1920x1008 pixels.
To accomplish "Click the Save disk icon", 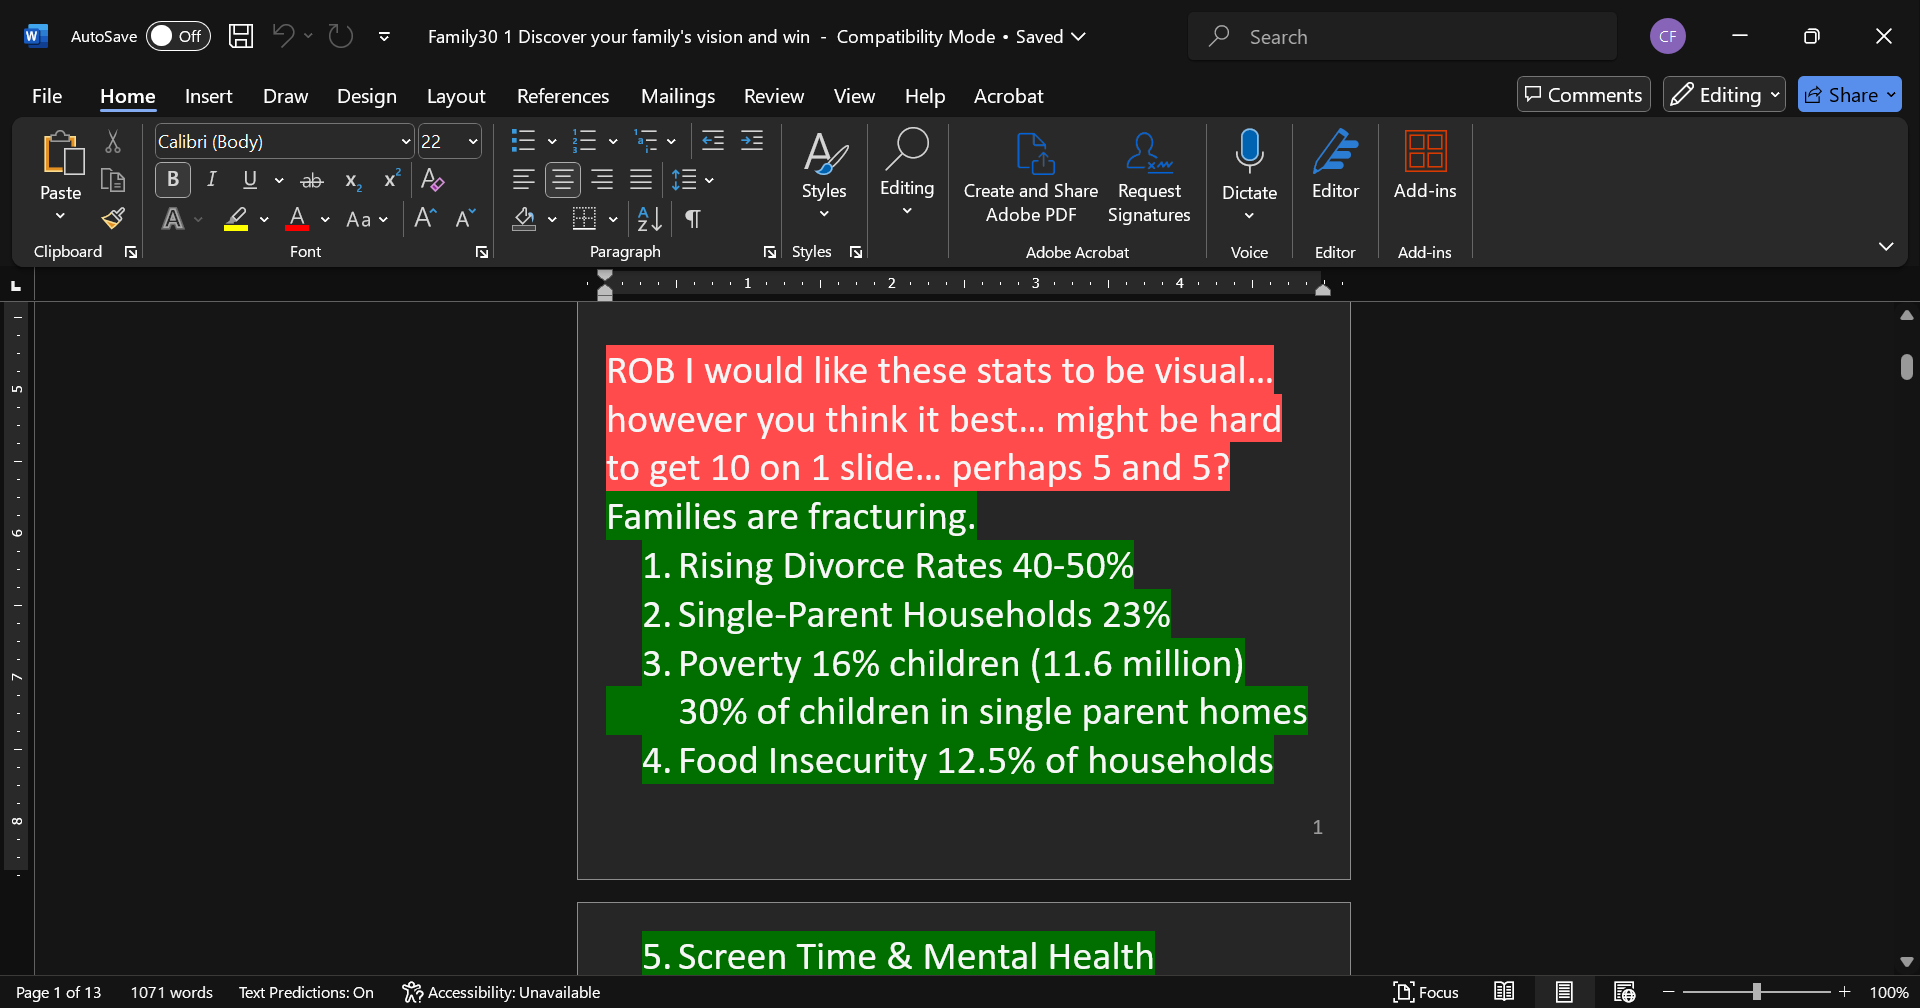I will (241, 37).
